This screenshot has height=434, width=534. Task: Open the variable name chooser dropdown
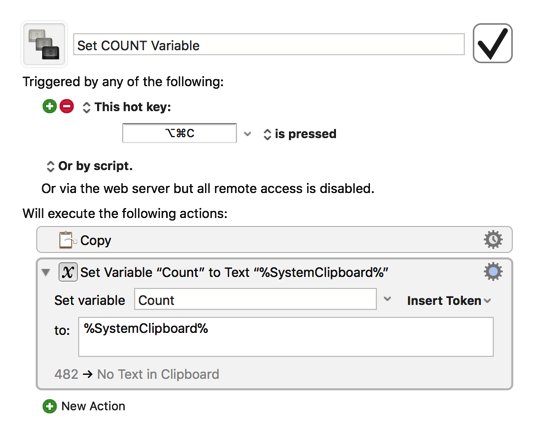387,299
